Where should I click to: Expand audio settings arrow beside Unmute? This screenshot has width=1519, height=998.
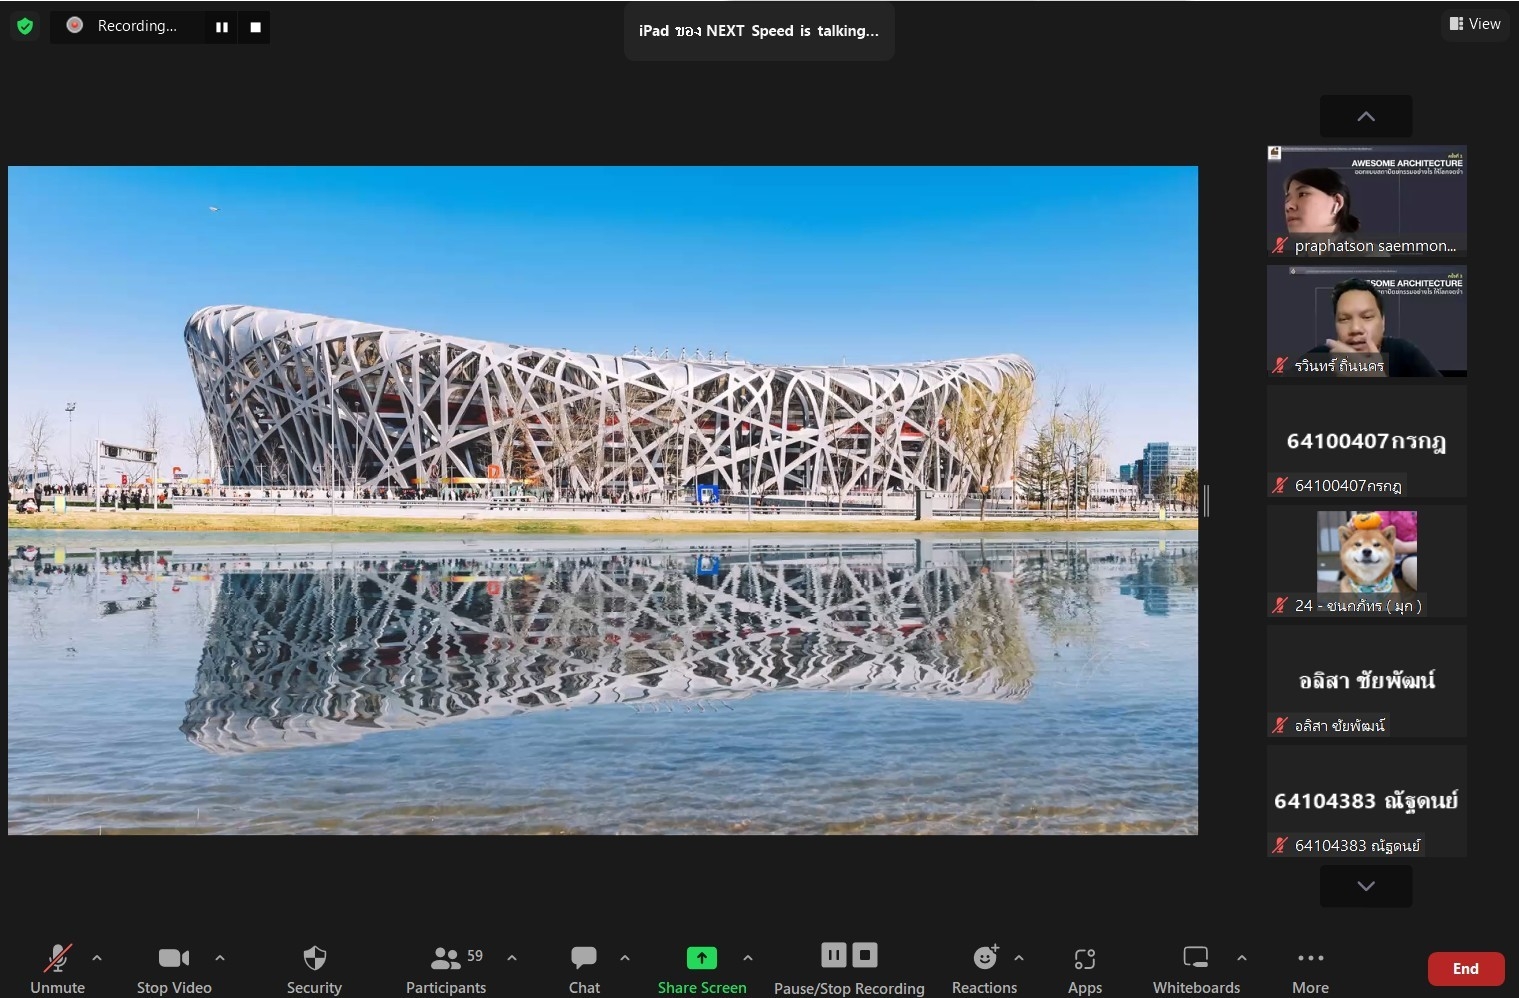click(x=97, y=958)
